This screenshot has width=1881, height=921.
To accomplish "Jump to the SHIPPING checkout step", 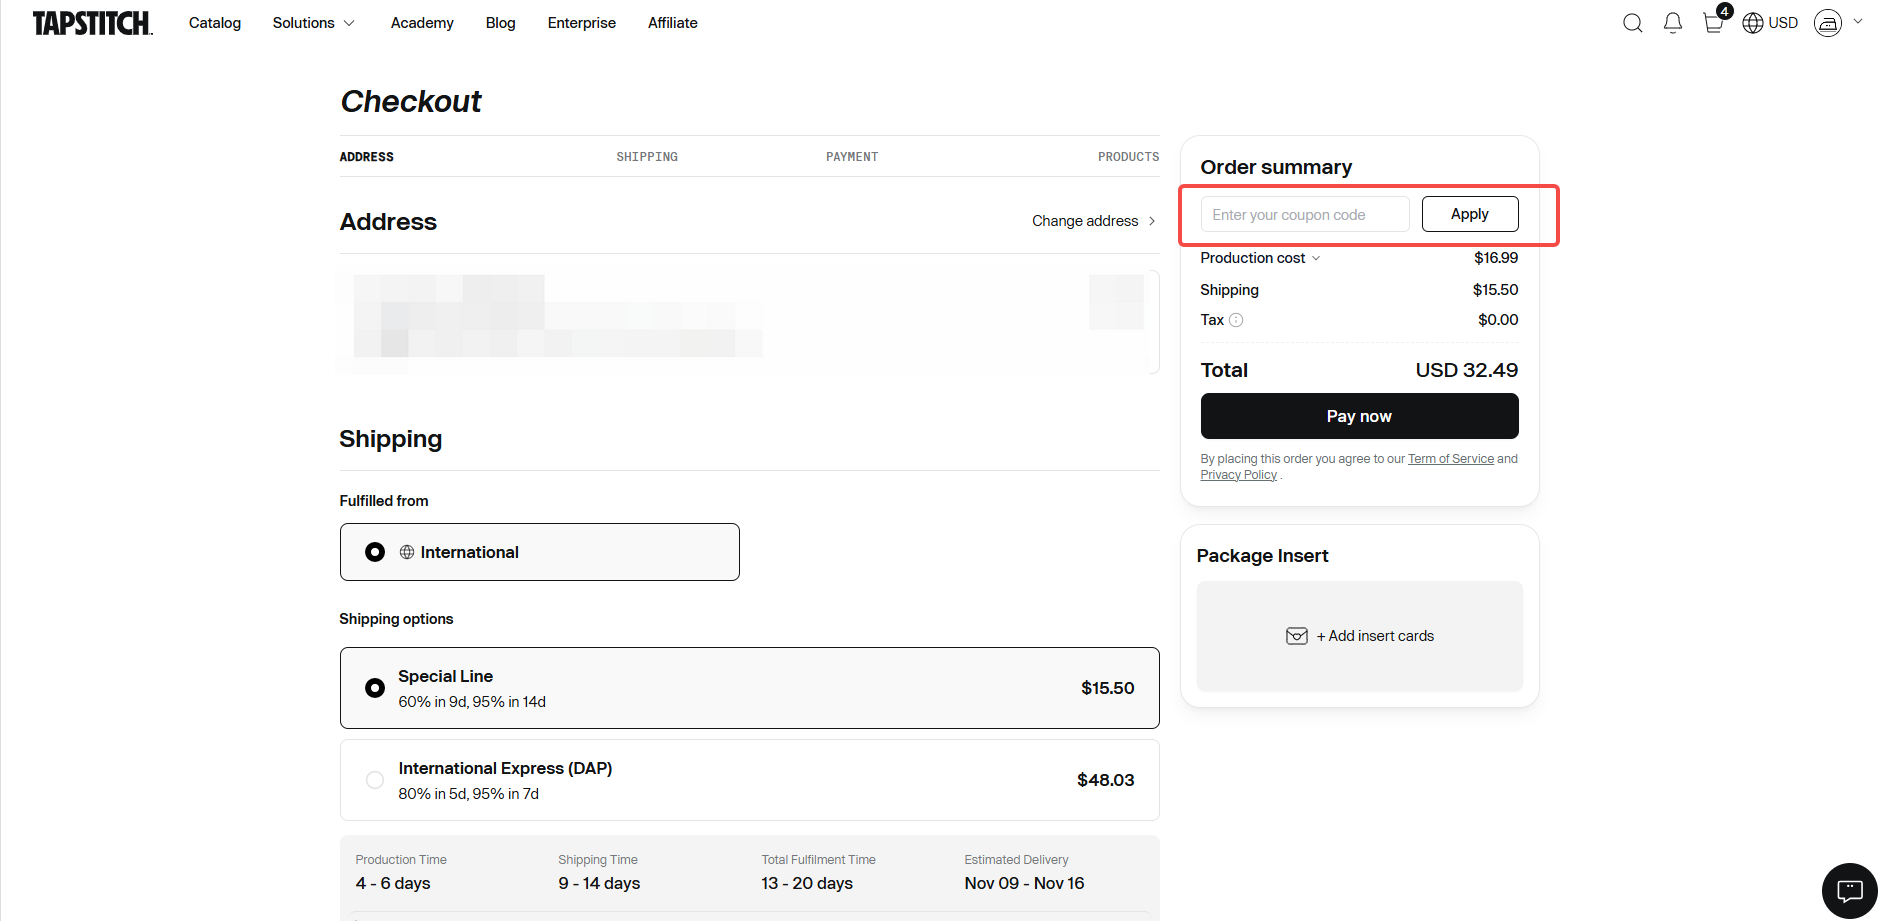I will point(647,157).
